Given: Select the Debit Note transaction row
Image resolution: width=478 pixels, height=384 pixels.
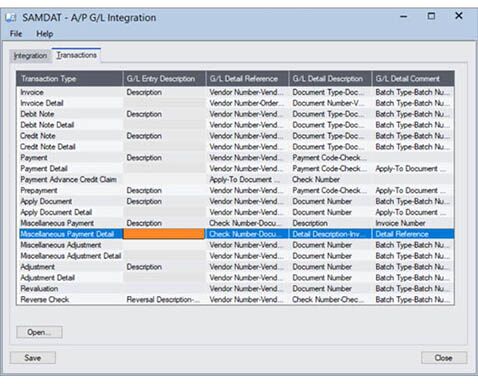Looking at the screenshot, I should coord(235,114).
